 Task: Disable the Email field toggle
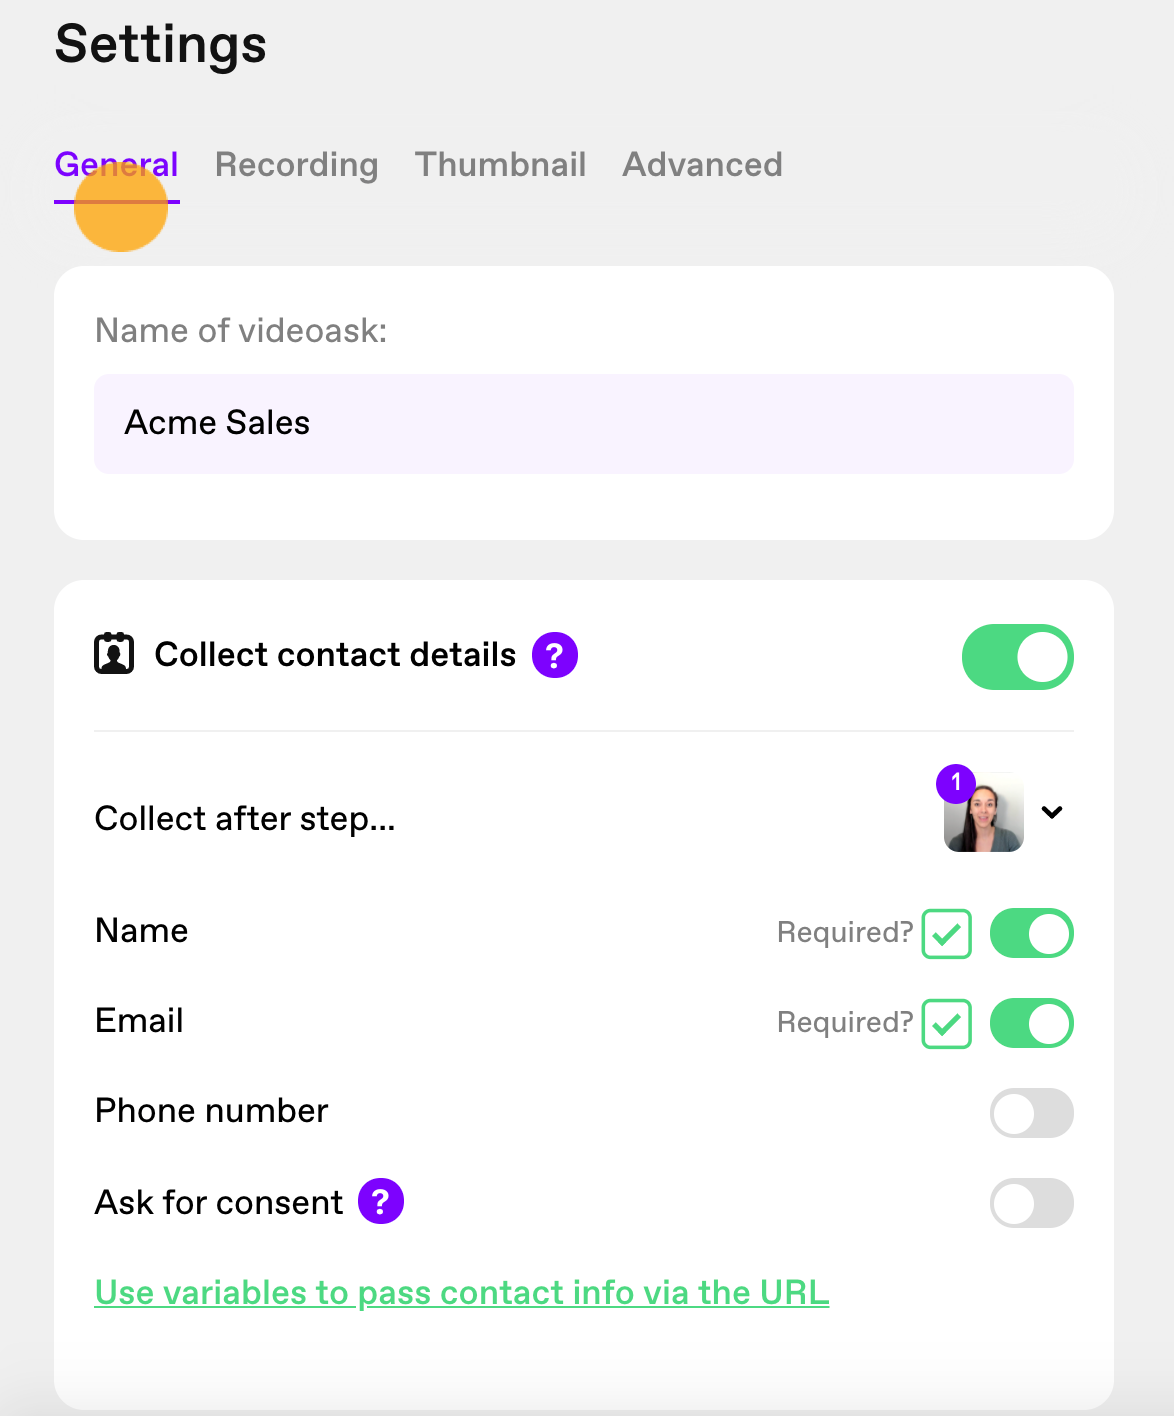(1032, 1023)
